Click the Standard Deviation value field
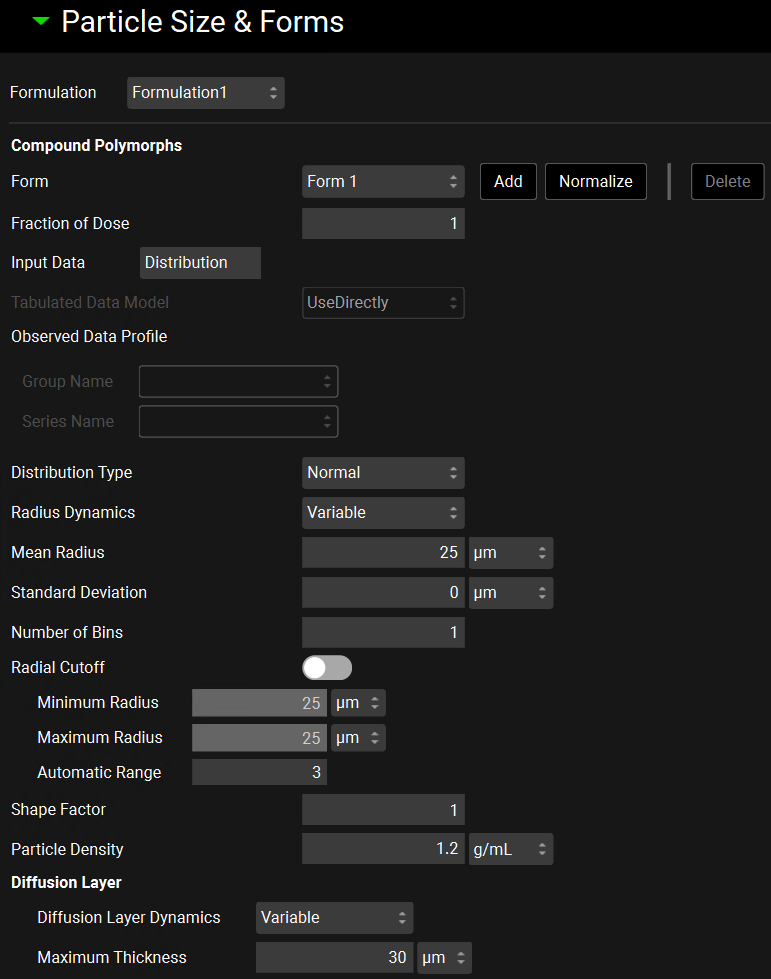Viewport: 771px width, 979px height. [383, 593]
